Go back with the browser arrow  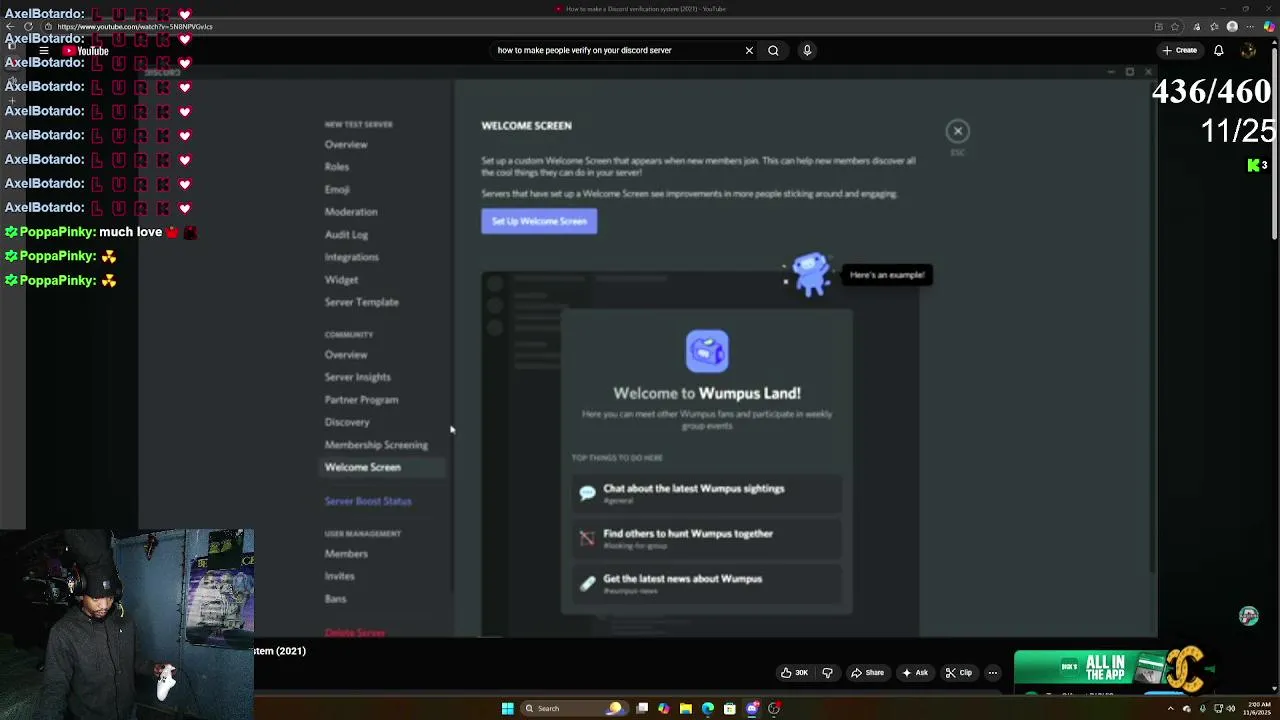[x=12, y=27]
